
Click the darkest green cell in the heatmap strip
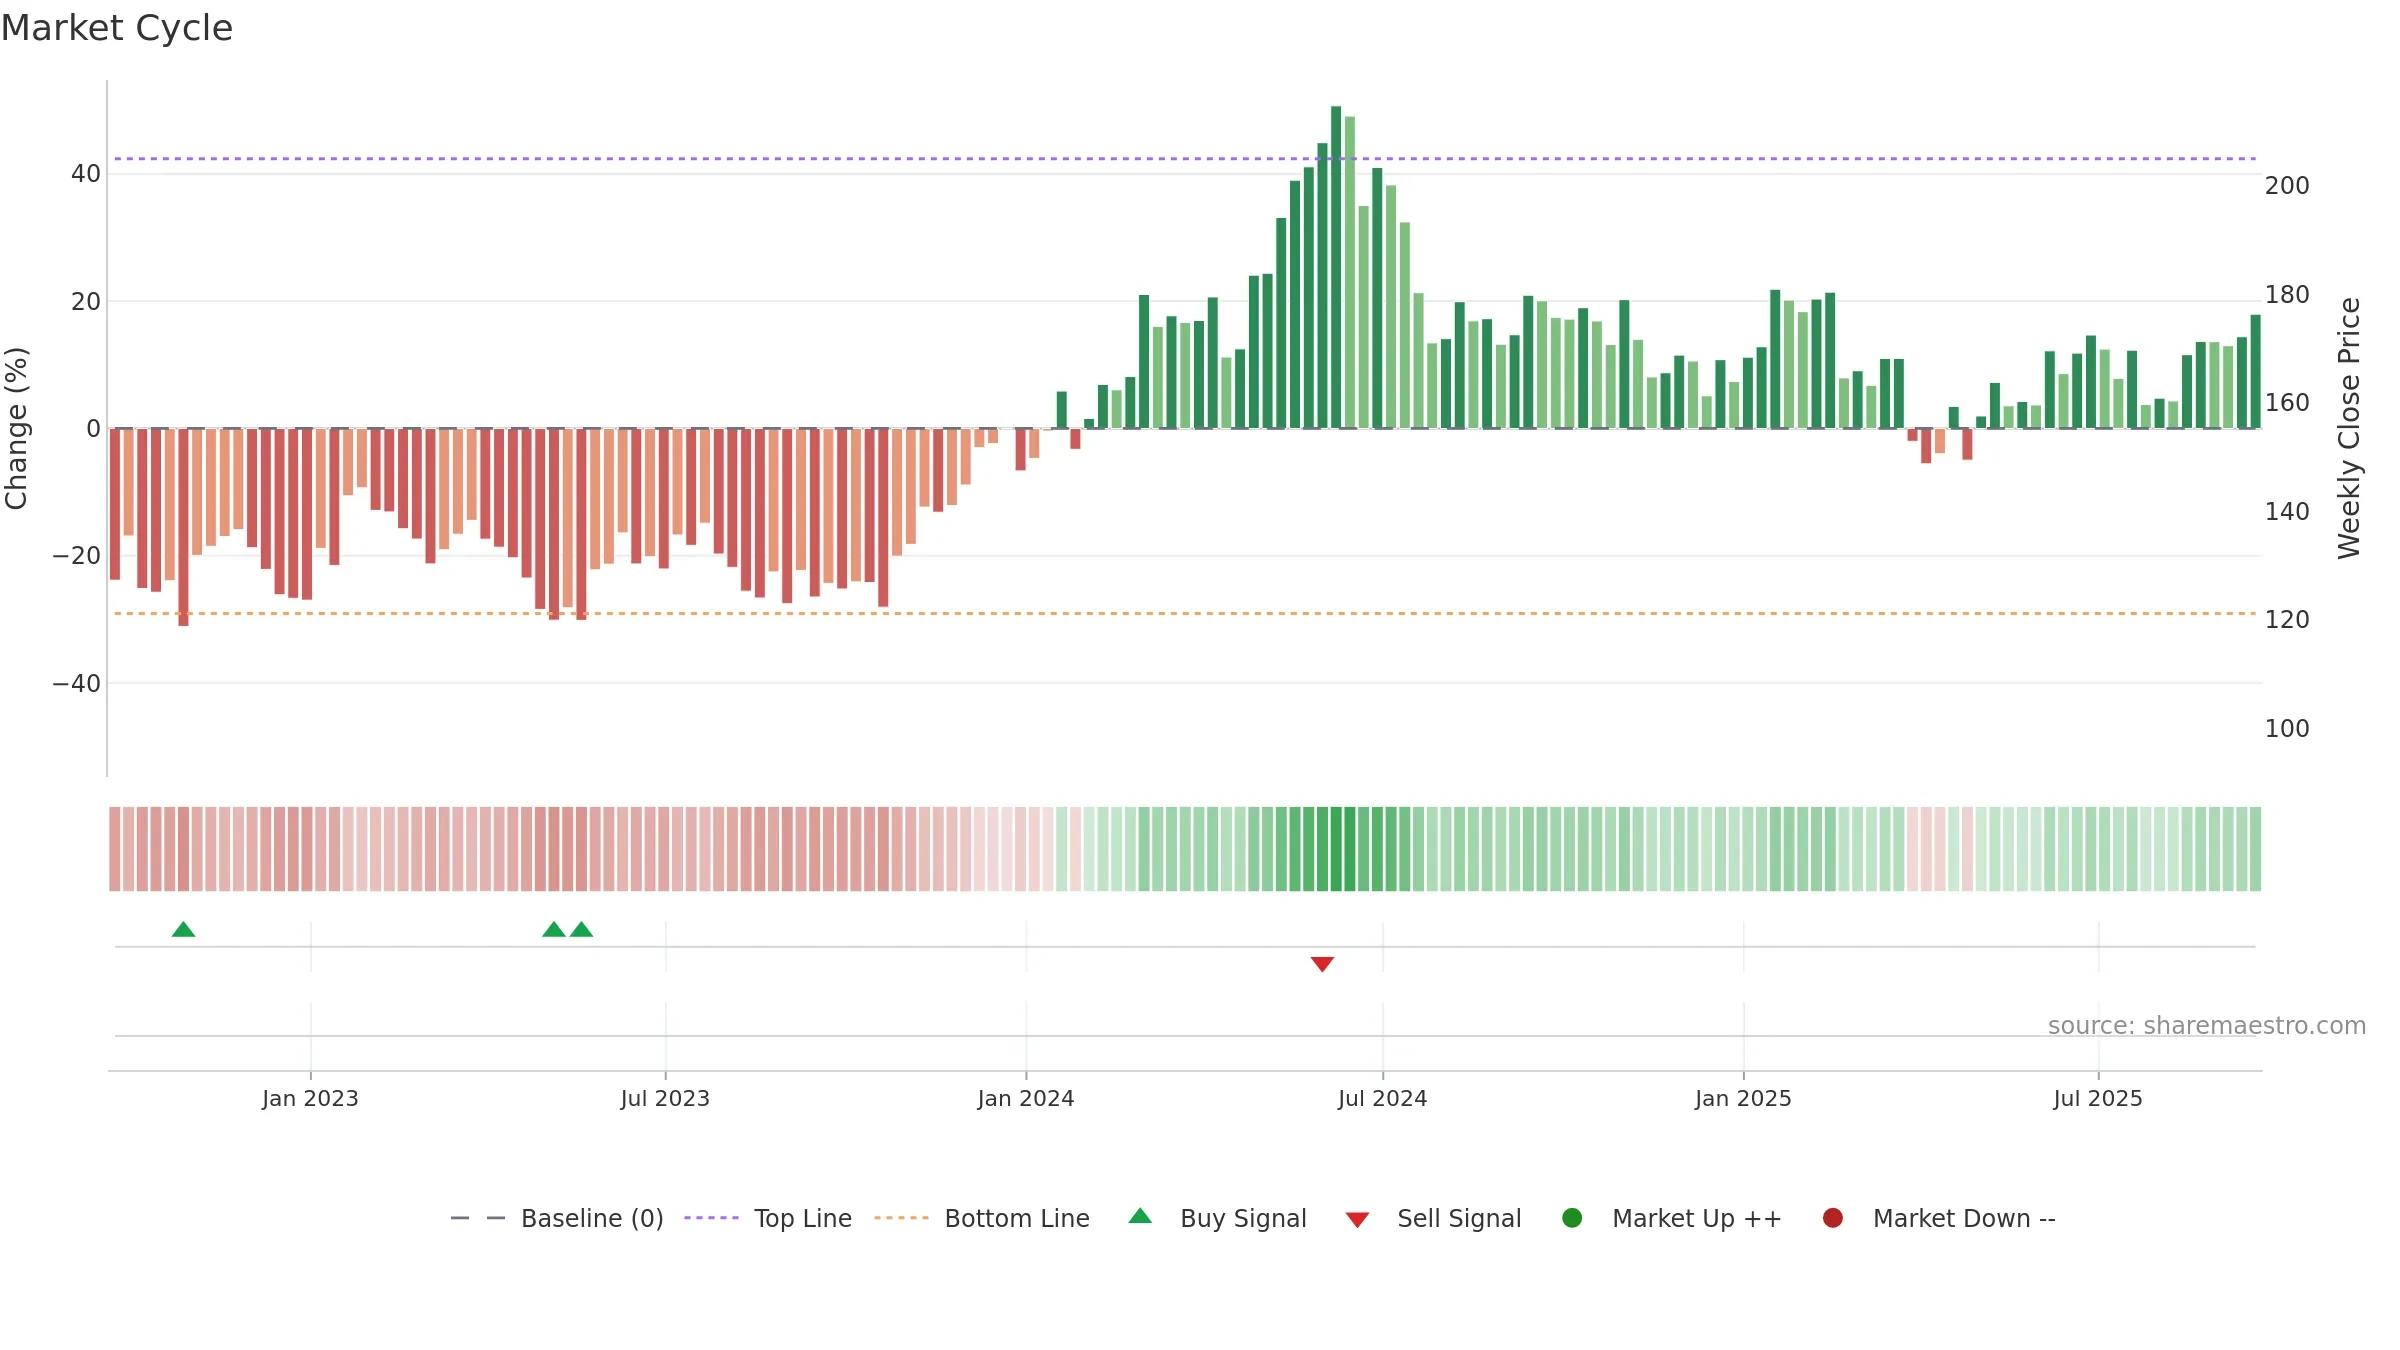[1336, 849]
